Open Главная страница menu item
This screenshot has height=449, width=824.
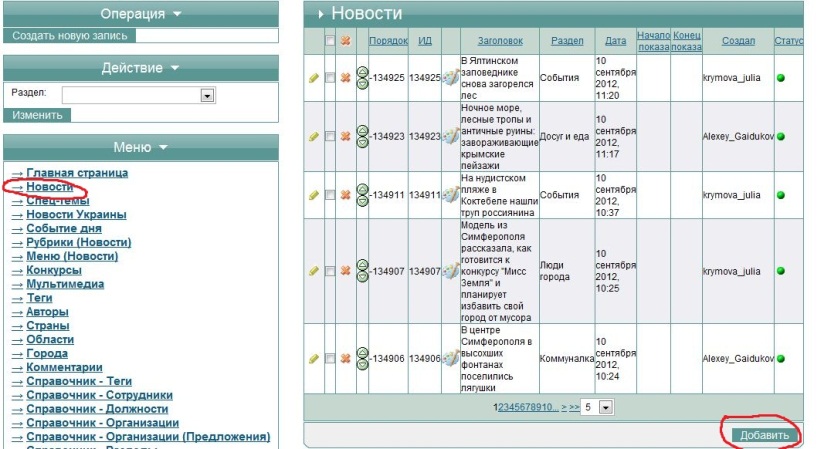pyautogui.click(x=77, y=173)
